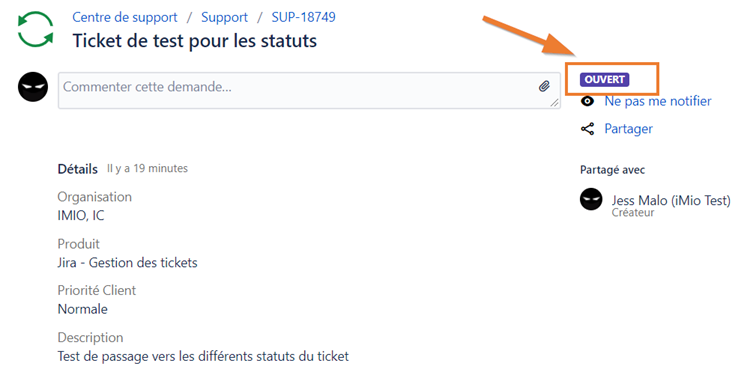Open the Centre de support breadcrumb
This screenshot has height=375, width=756.
tap(125, 17)
